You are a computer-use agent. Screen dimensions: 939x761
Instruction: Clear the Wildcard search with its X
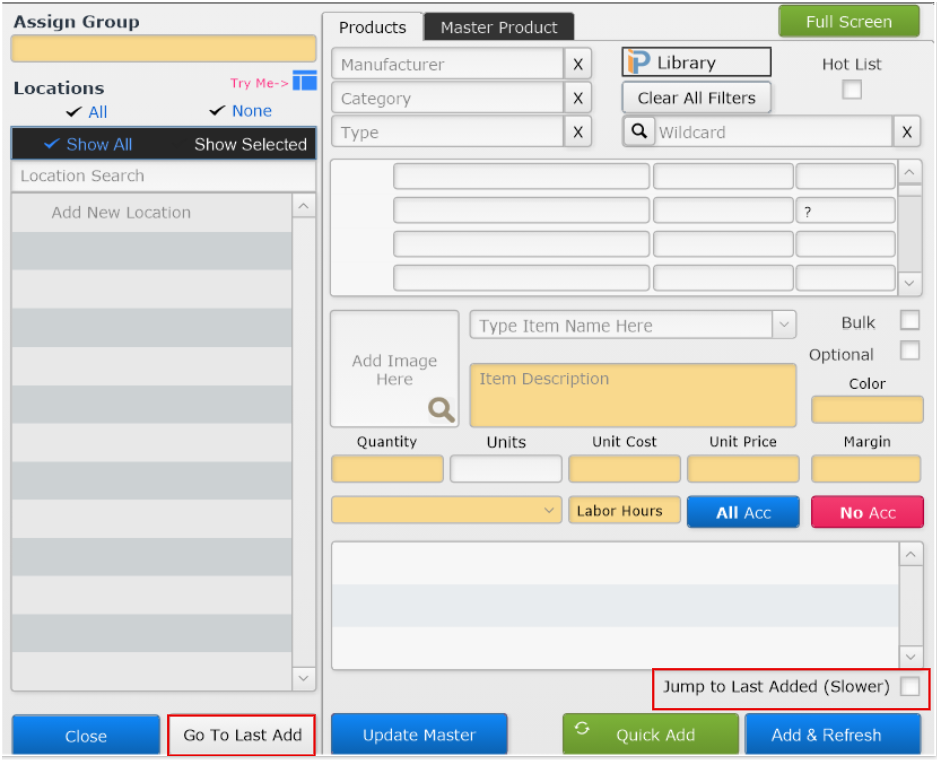(x=906, y=131)
